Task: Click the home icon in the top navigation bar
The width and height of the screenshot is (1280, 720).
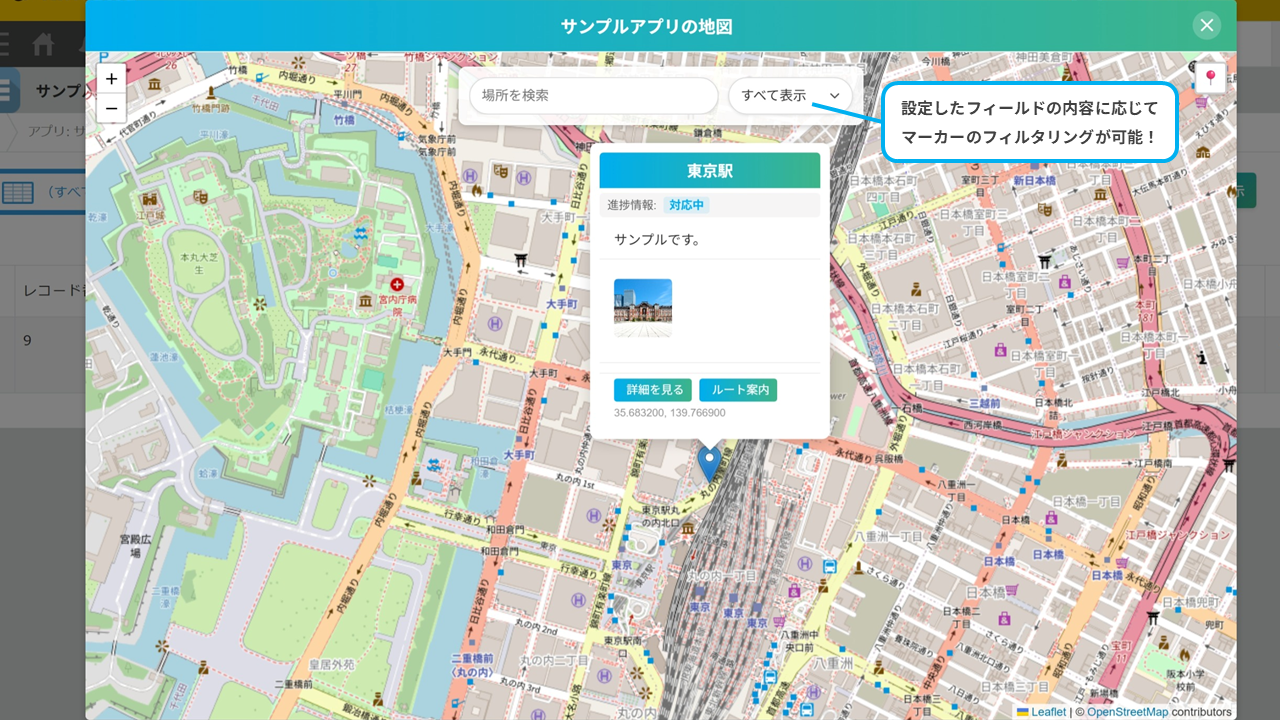Action: coord(44,44)
